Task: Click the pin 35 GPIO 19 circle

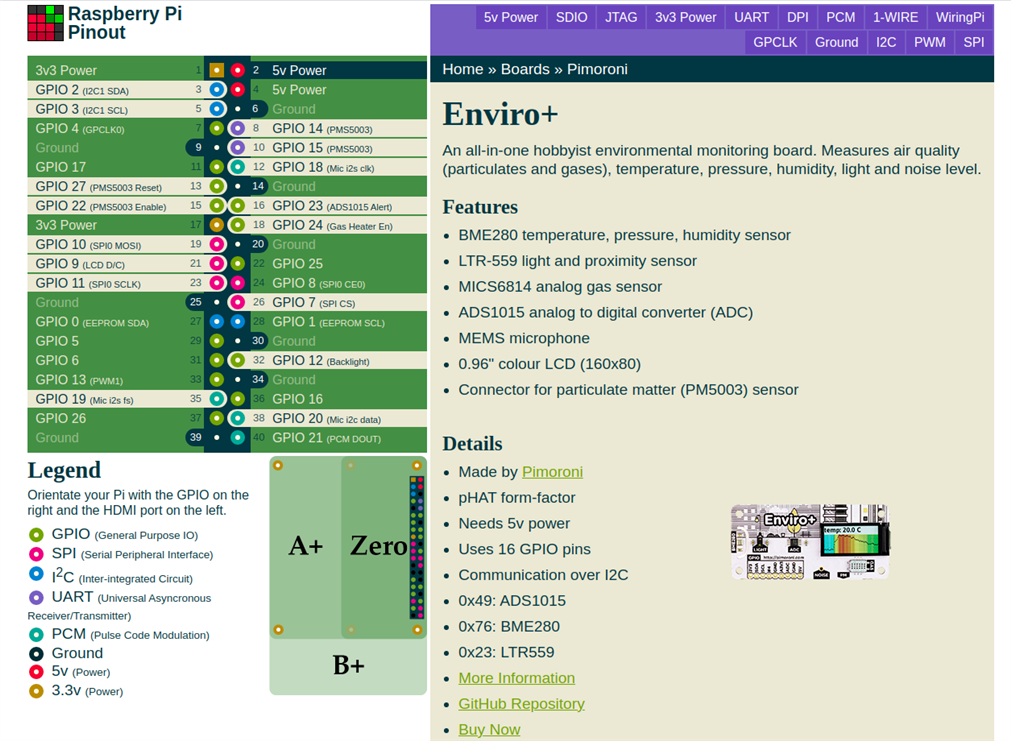Action: (217, 399)
